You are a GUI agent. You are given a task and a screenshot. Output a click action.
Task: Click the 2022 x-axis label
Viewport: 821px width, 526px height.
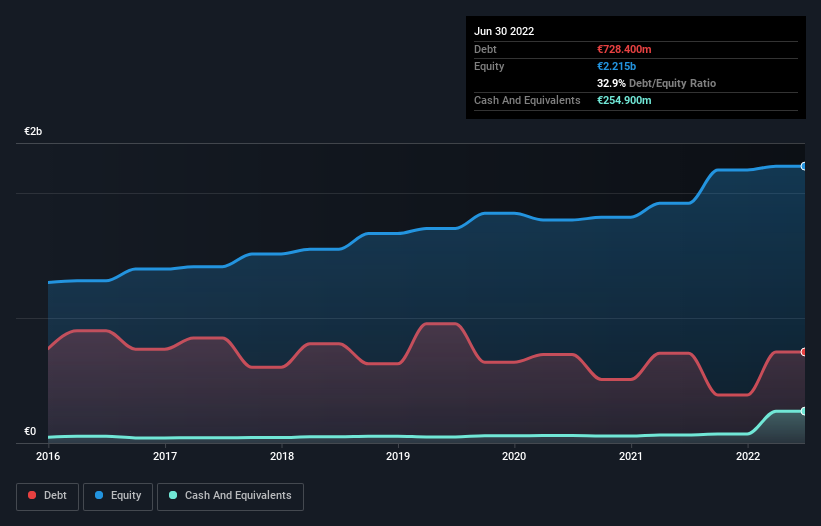click(748, 456)
